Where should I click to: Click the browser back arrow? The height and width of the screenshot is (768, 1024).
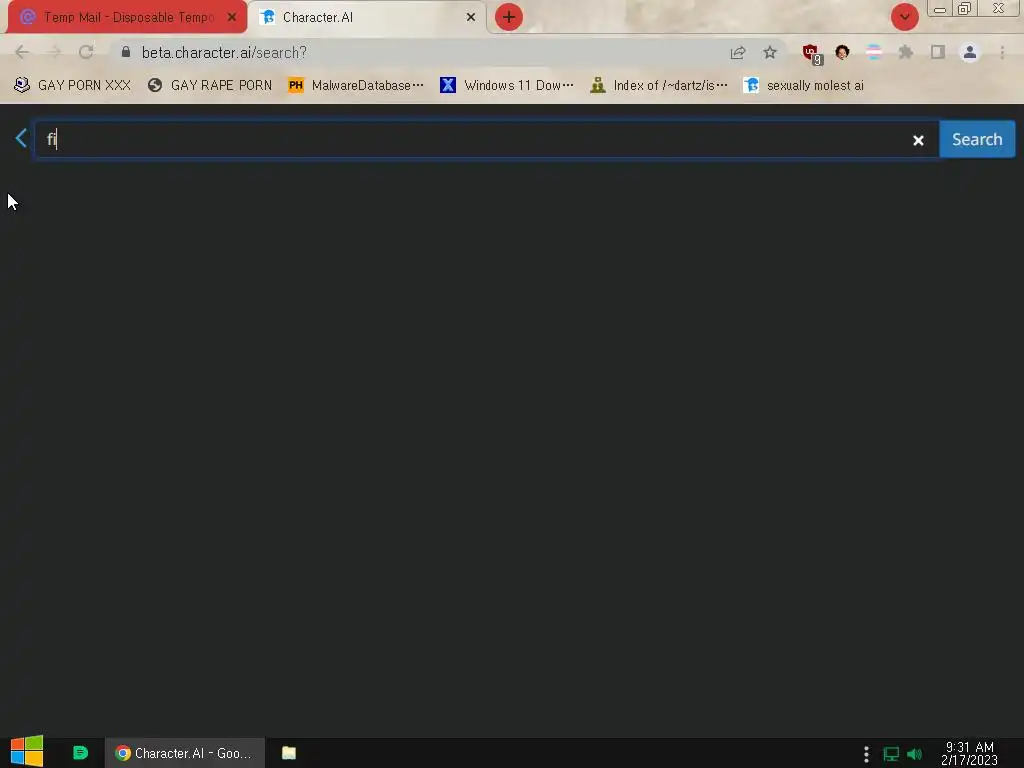22,52
